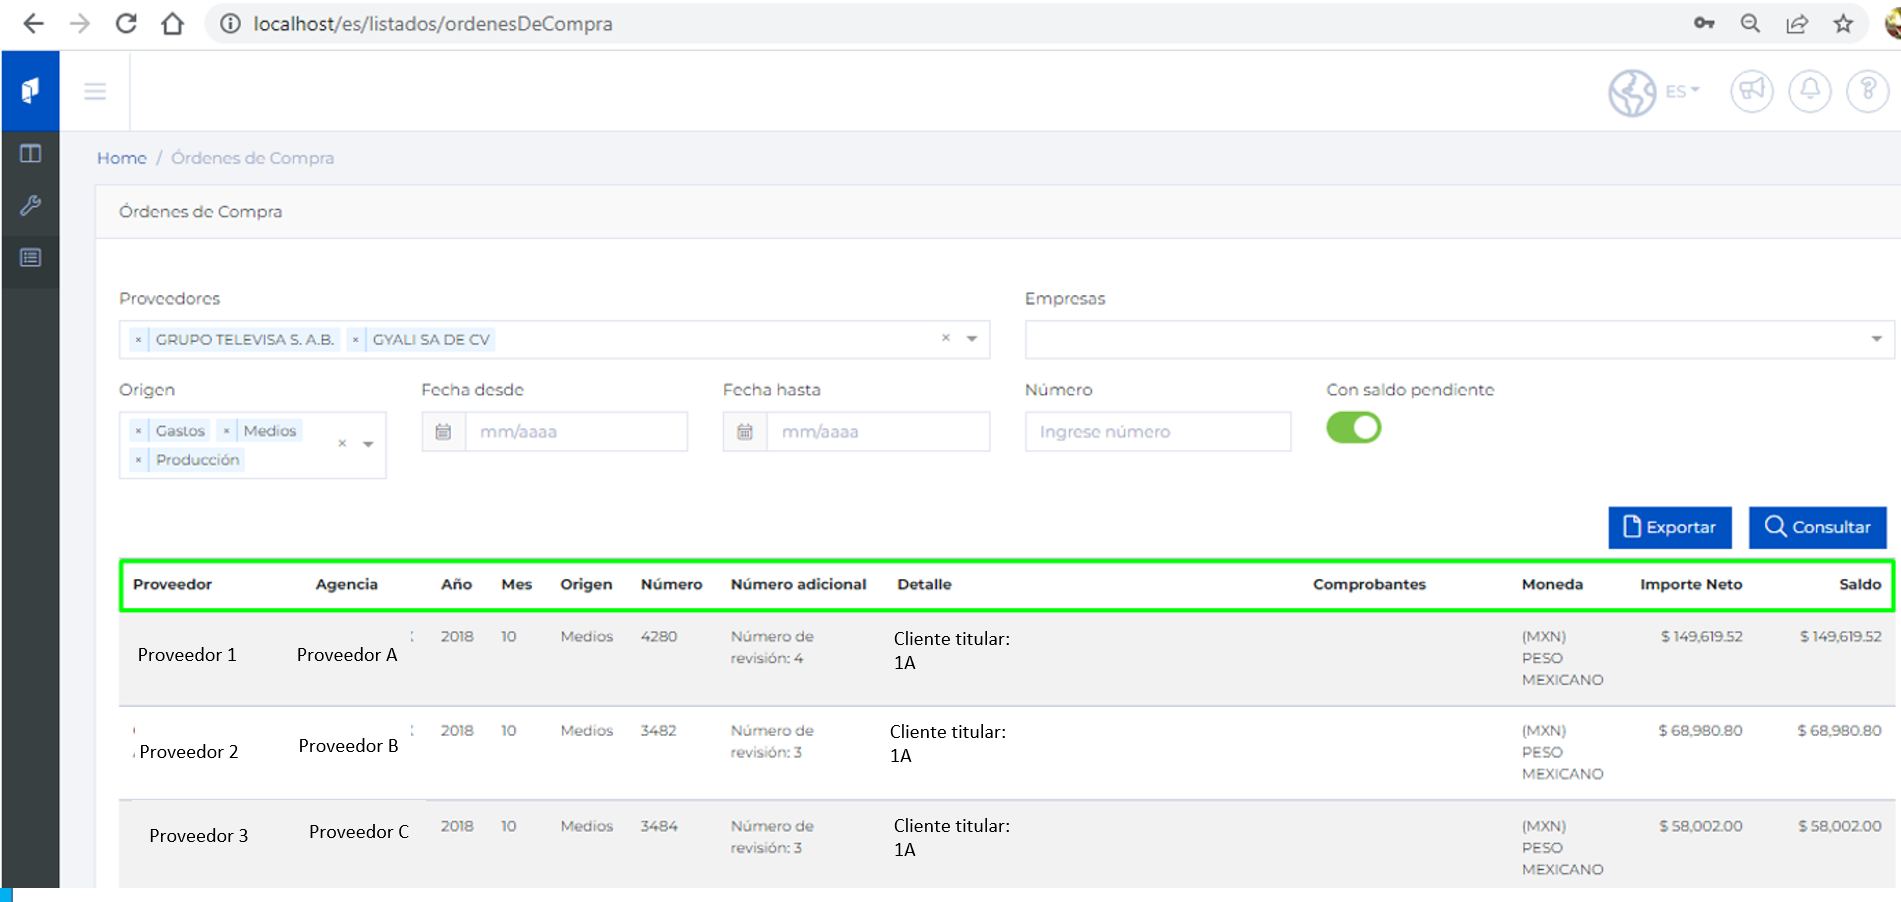This screenshot has width=1901, height=902.
Task: Click the panel layout sidebar icon
Action: click(x=30, y=153)
